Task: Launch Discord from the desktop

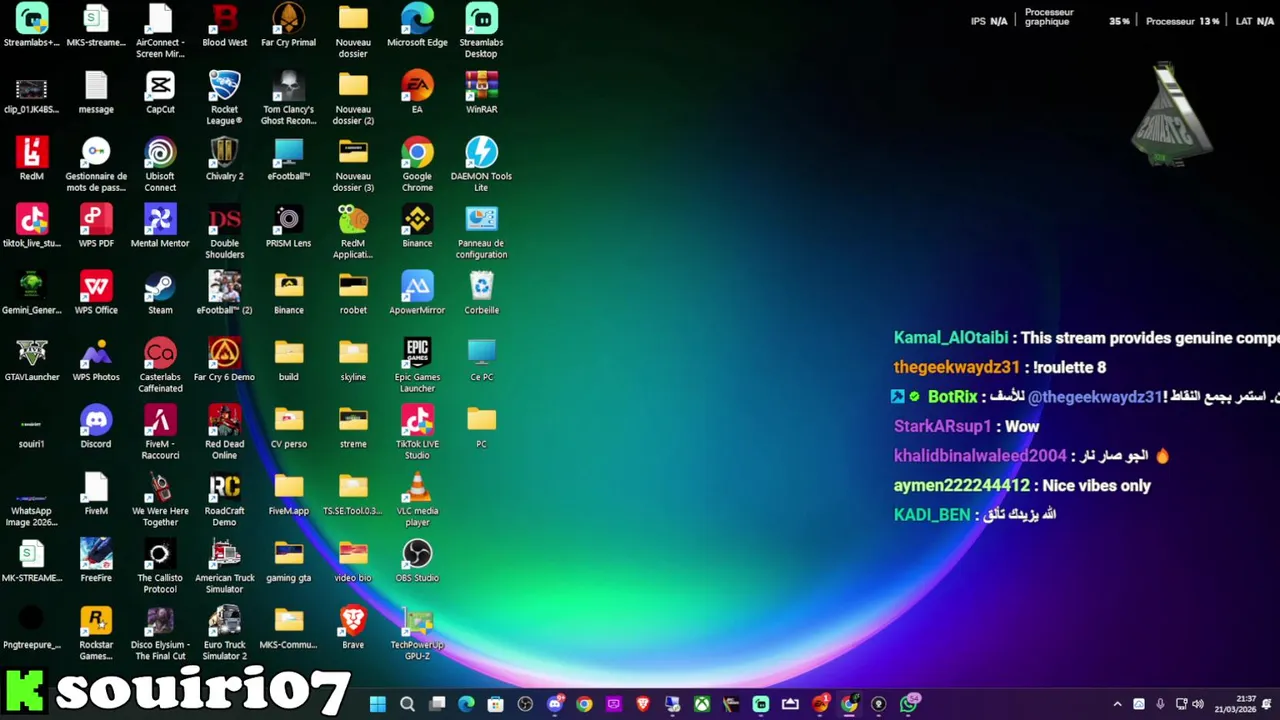Action: click(x=96, y=427)
